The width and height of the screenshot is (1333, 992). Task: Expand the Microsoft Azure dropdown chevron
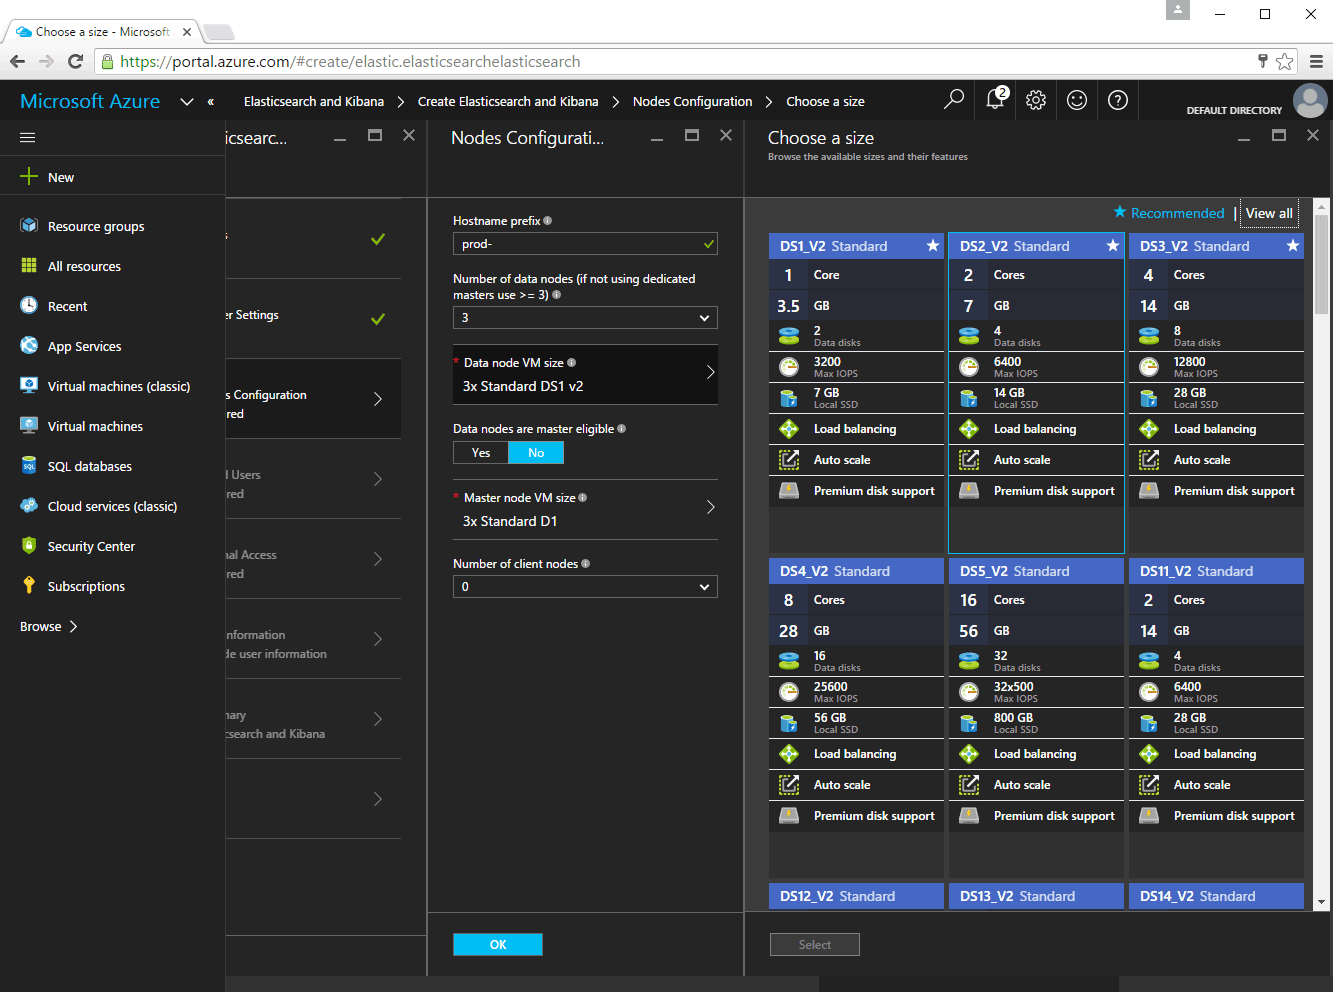click(186, 101)
